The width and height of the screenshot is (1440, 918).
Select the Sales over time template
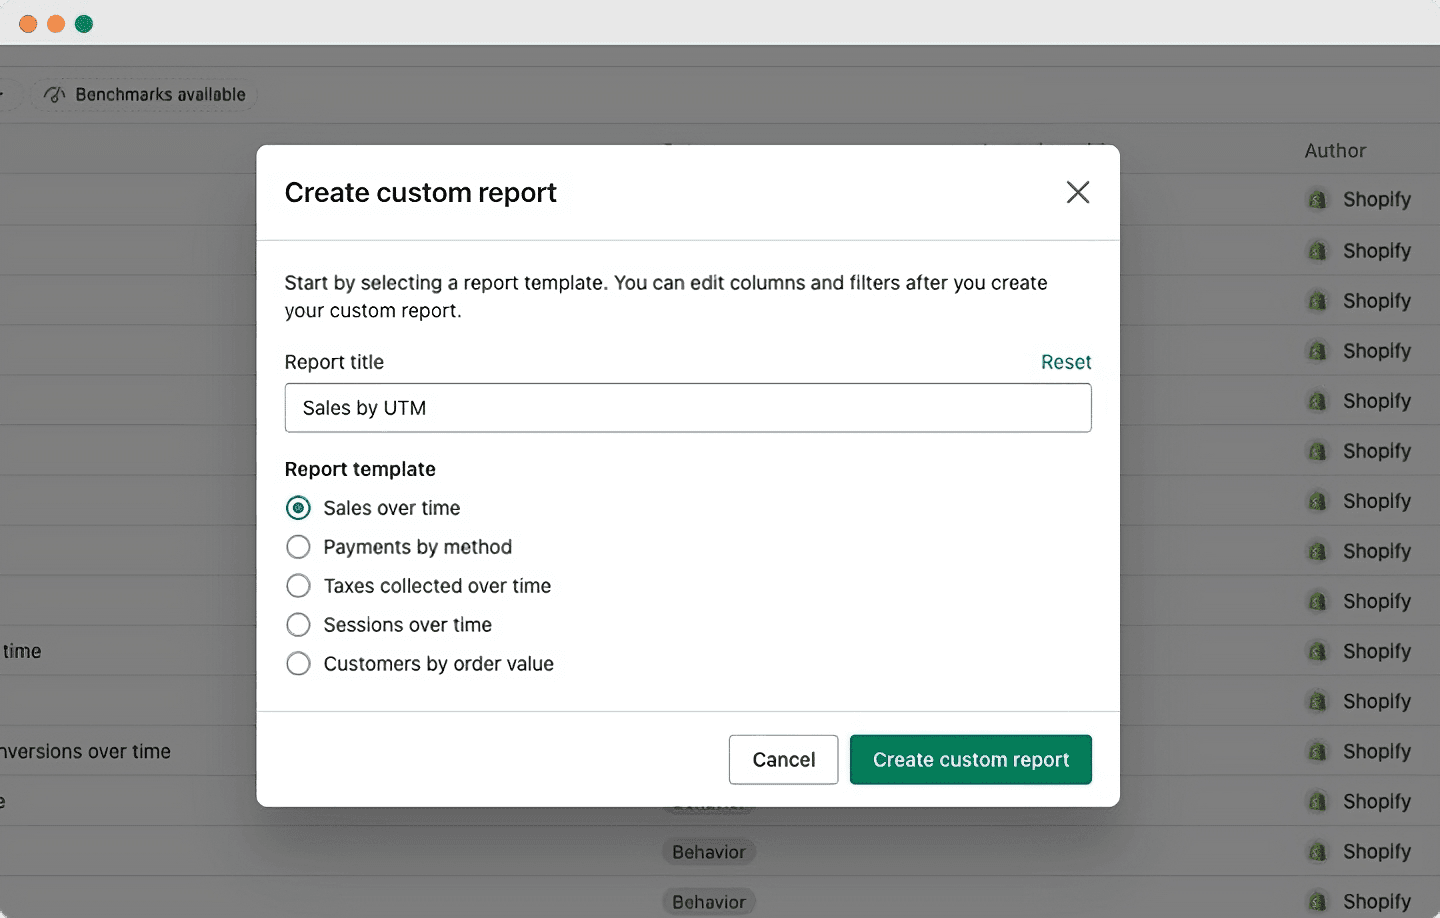298,508
